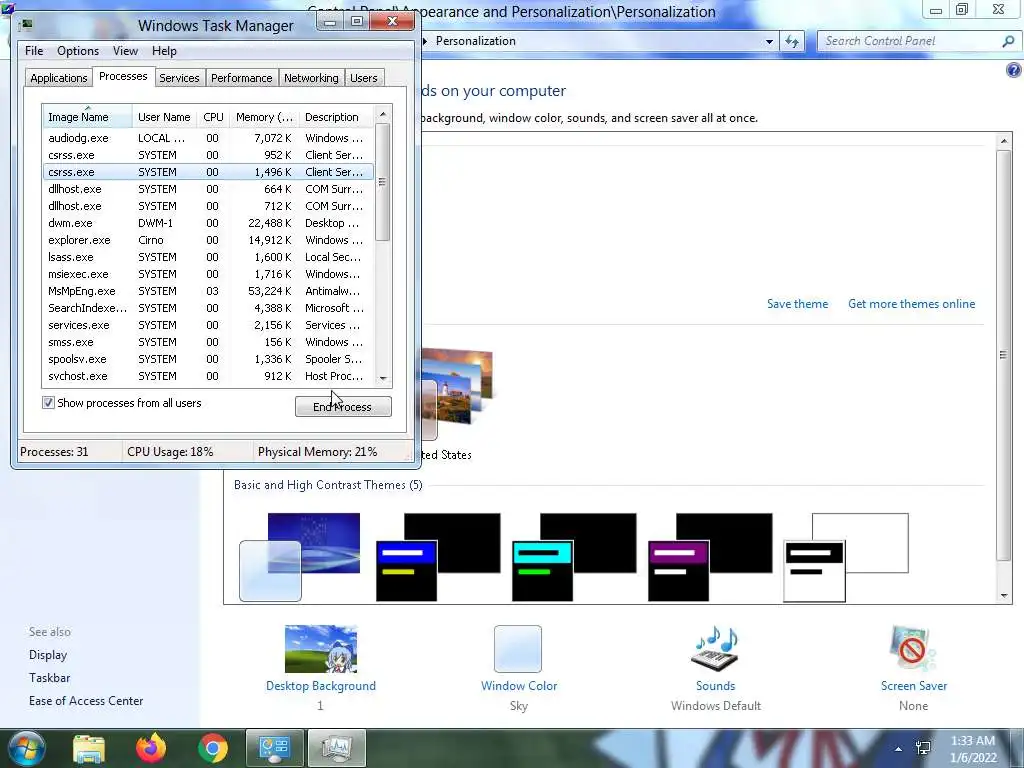Select the services.exe process row

click(208, 325)
